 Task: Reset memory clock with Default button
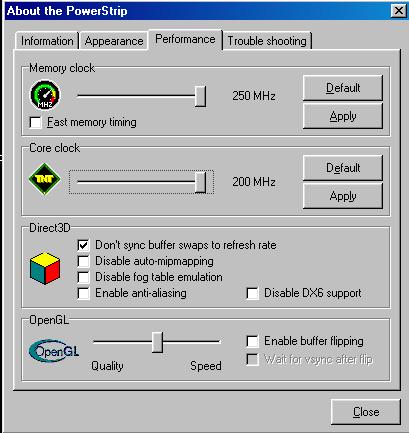(343, 88)
